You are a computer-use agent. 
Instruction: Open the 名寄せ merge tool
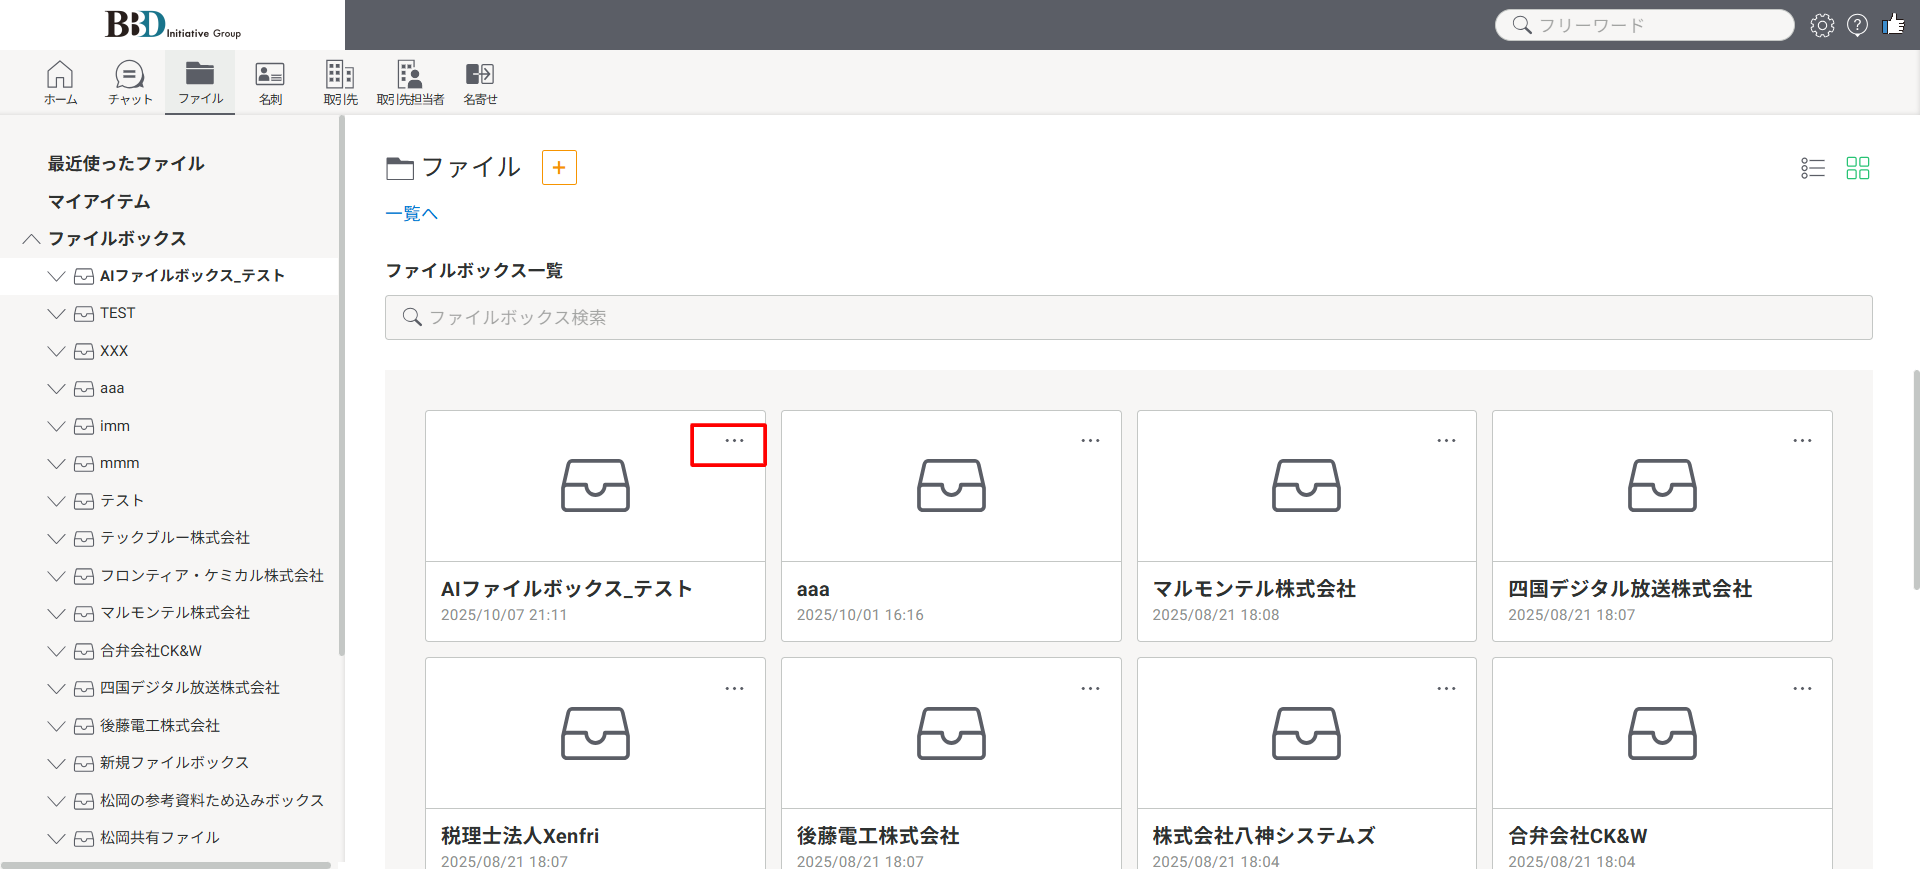click(x=480, y=82)
